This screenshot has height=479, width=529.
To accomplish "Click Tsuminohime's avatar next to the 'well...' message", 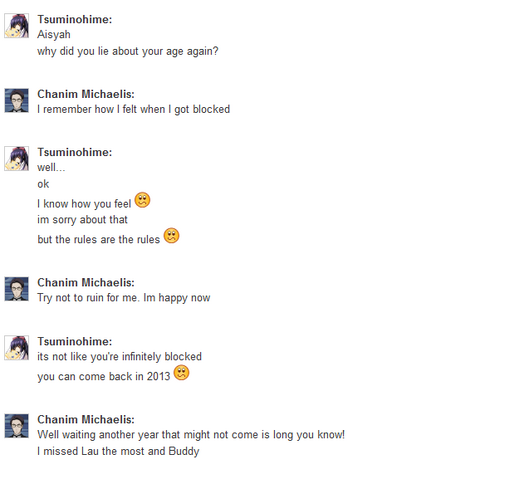I will tap(17, 159).
